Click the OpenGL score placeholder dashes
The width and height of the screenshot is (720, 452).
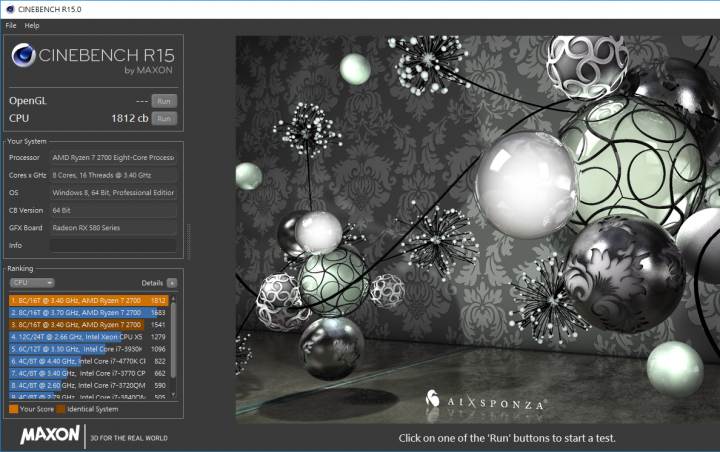click(x=142, y=101)
